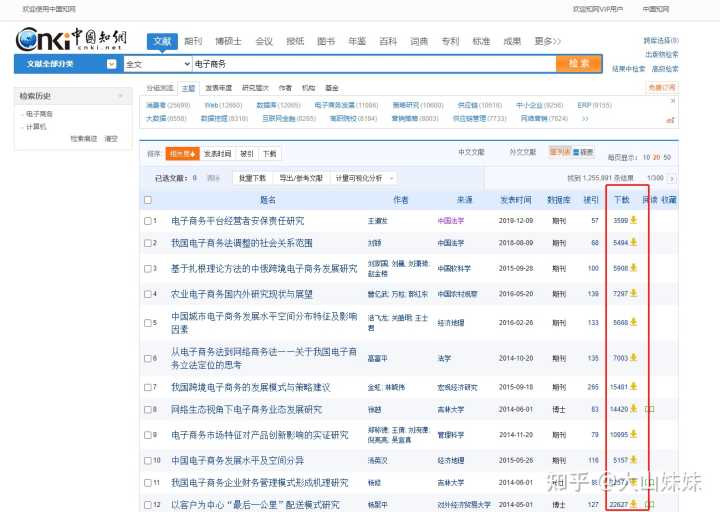Image resolution: width=720 pixels, height=512 pixels.
Task: Expand 更多>> database categories
Action: coord(548,41)
